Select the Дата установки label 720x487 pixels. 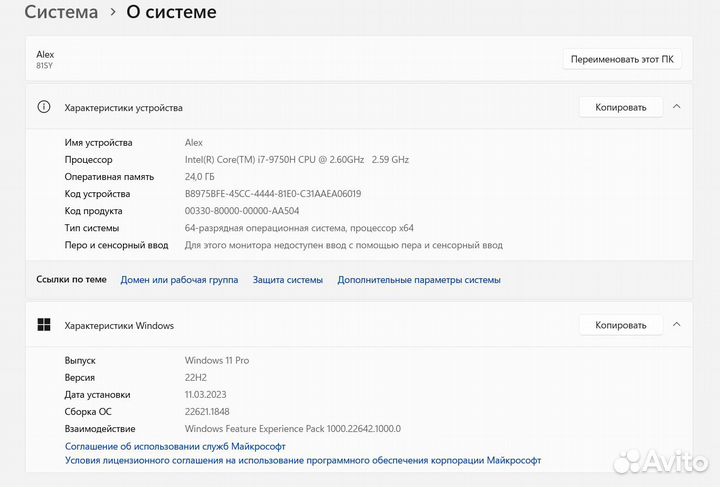click(x=97, y=395)
